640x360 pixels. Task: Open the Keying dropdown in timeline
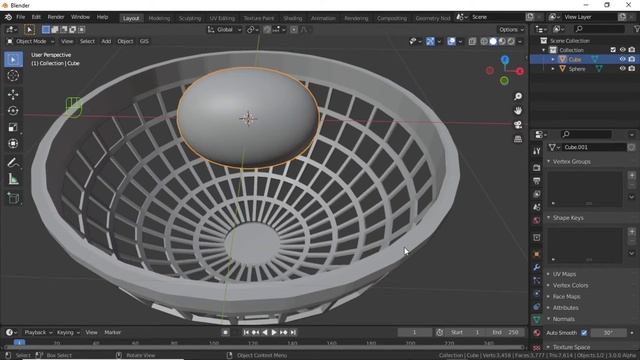click(x=68, y=332)
